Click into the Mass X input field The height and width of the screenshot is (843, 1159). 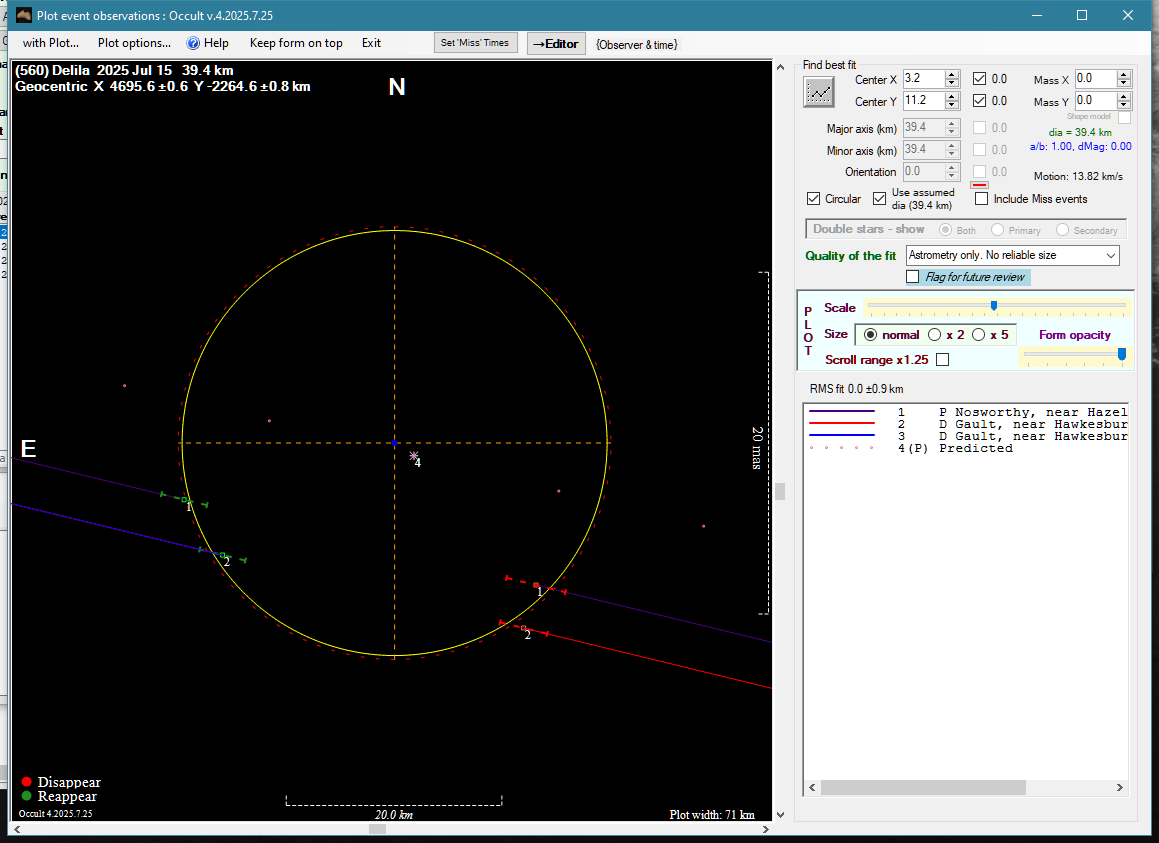1095,79
